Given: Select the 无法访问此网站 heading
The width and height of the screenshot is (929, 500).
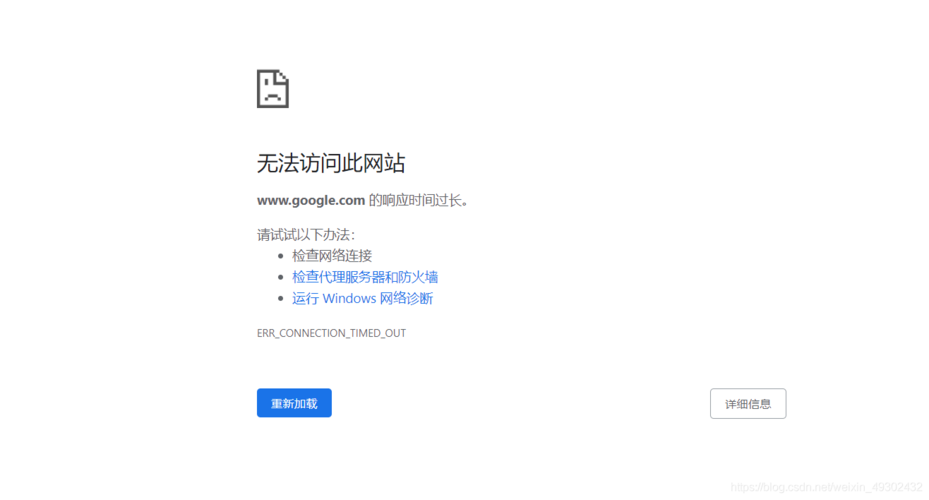Looking at the screenshot, I should [331, 163].
